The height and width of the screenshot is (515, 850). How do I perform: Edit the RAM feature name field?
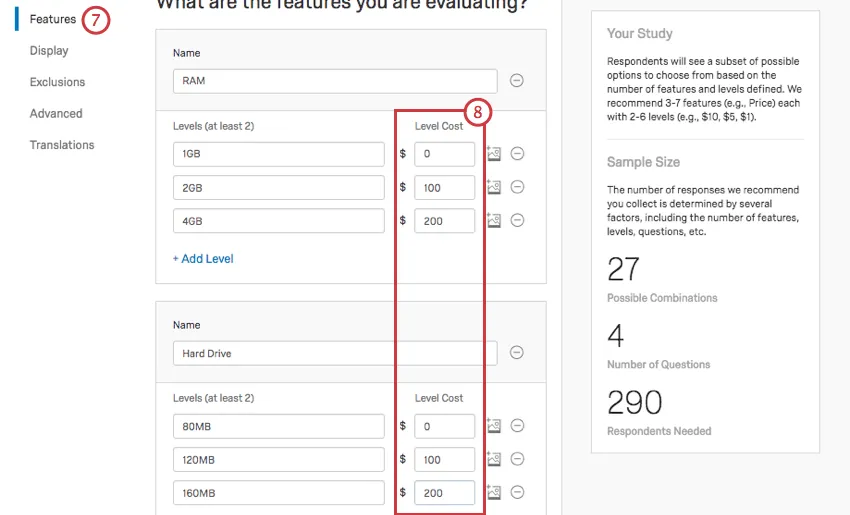point(334,81)
